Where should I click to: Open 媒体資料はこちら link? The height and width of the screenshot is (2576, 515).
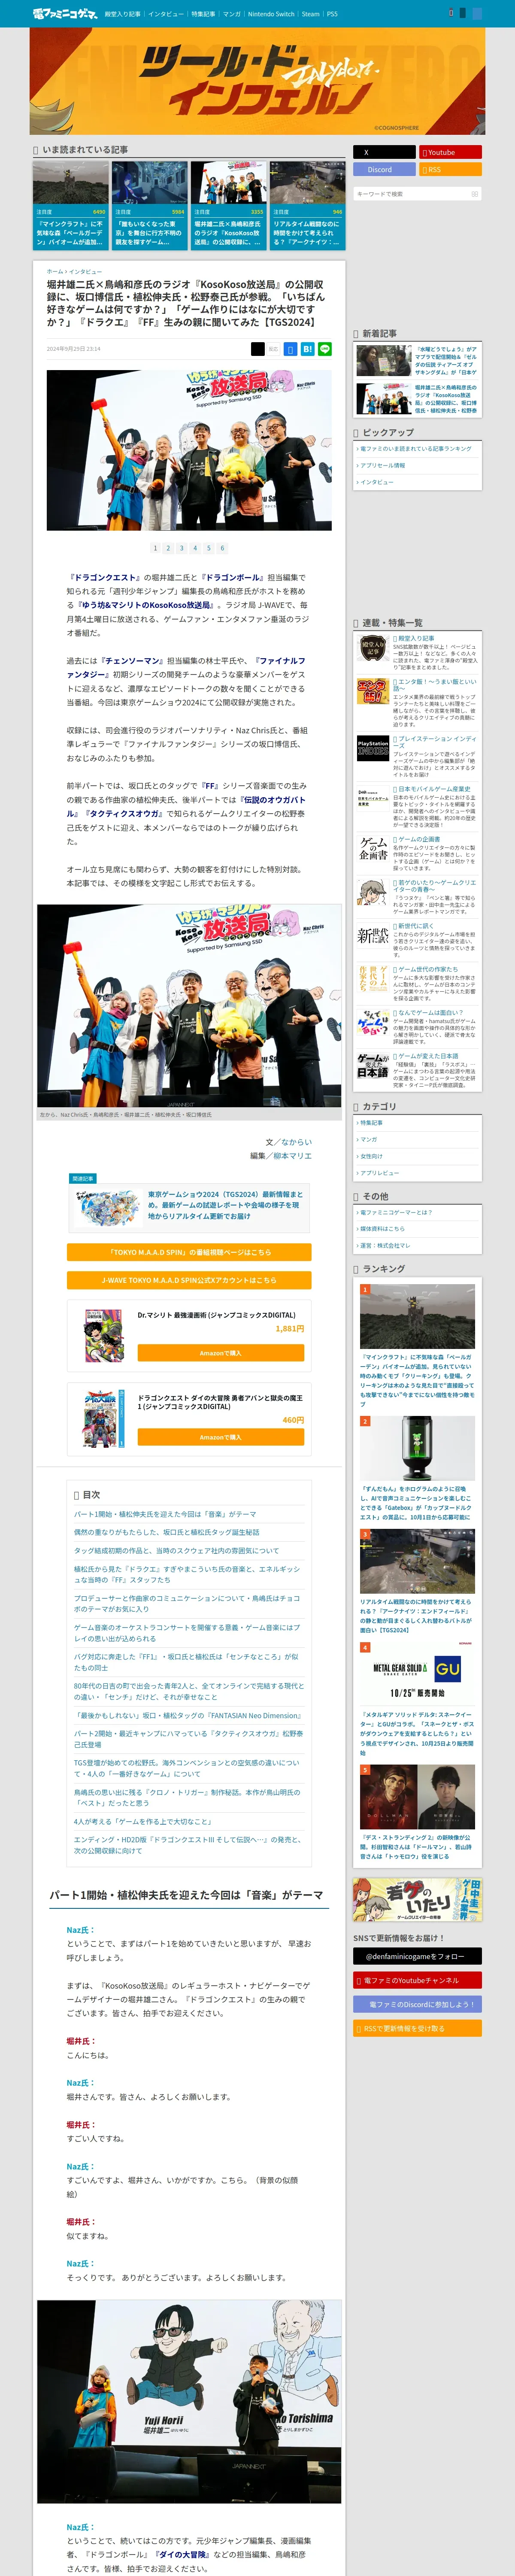click(x=382, y=1229)
